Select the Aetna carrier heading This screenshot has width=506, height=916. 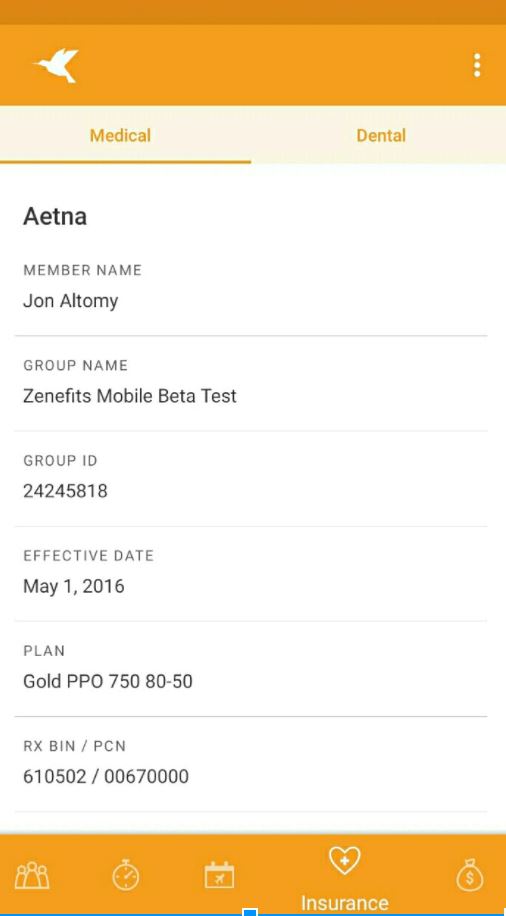point(55,217)
